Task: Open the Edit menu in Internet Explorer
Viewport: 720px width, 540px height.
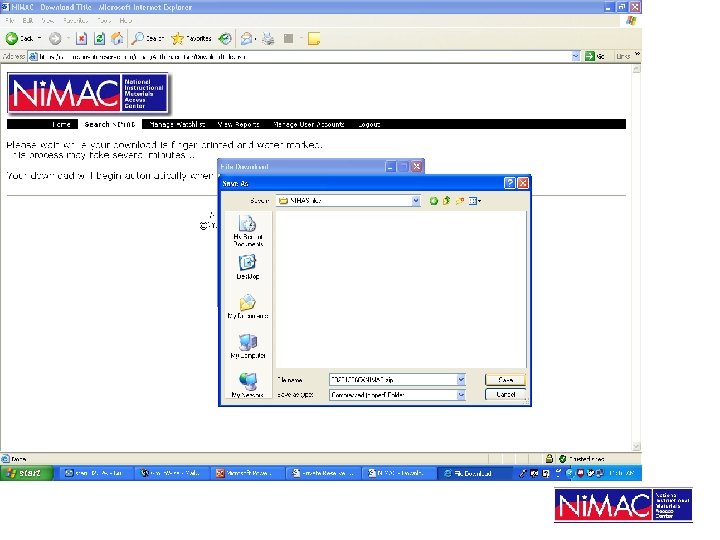Action: [x=28, y=21]
